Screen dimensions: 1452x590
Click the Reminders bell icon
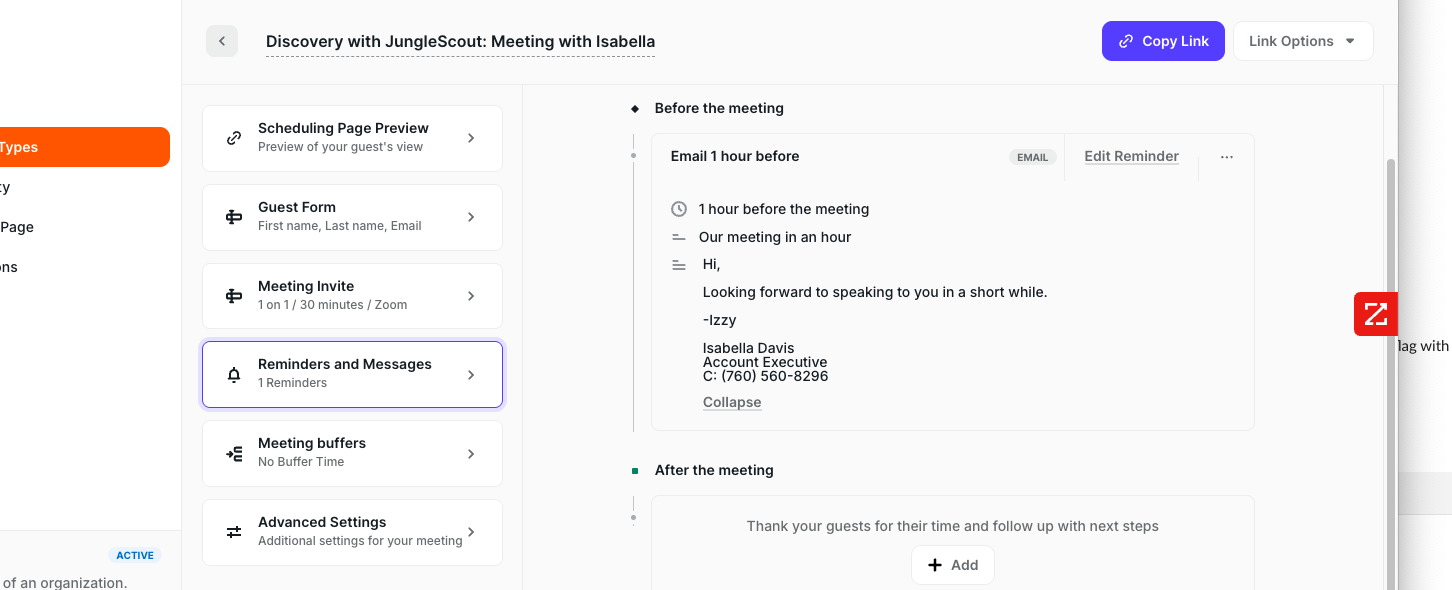click(234, 375)
